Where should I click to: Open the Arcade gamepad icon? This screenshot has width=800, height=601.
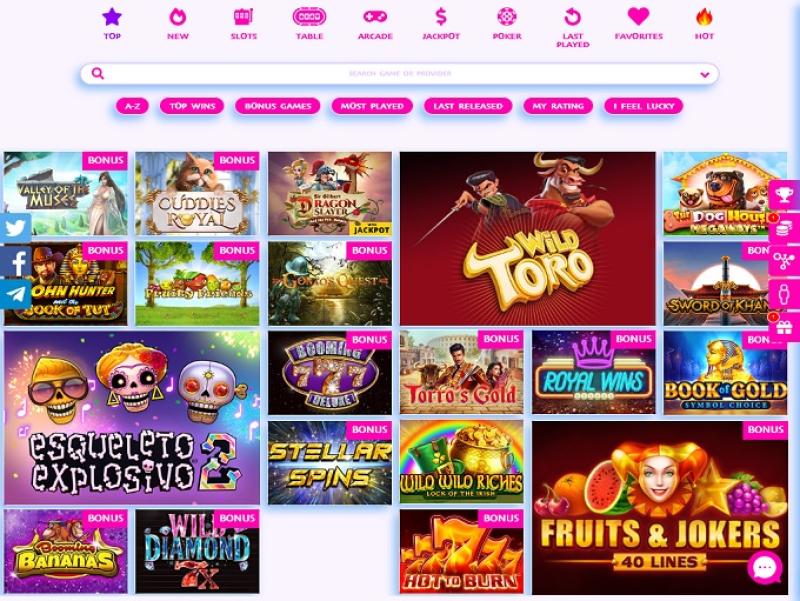[375, 17]
